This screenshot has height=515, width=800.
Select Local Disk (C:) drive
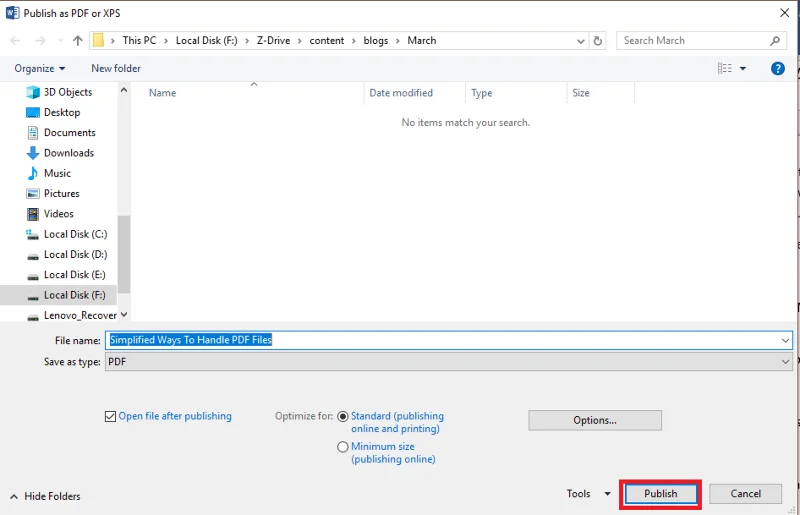[x=74, y=234]
